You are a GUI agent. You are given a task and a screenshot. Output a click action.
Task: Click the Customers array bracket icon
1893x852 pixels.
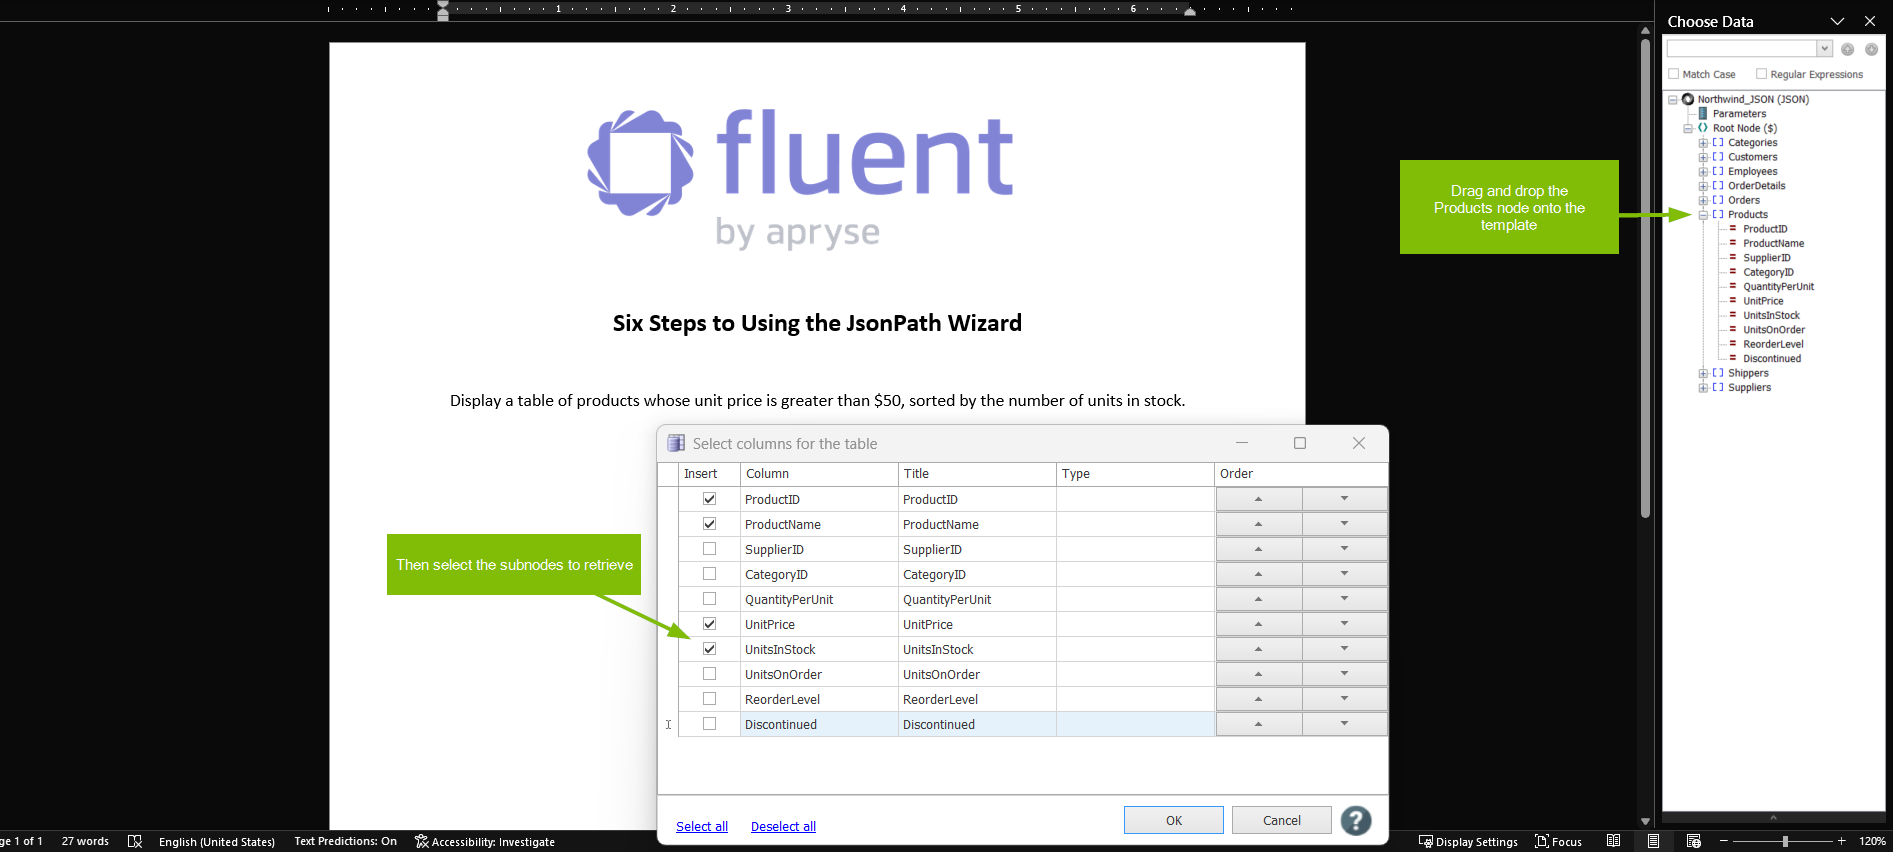(x=1718, y=157)
